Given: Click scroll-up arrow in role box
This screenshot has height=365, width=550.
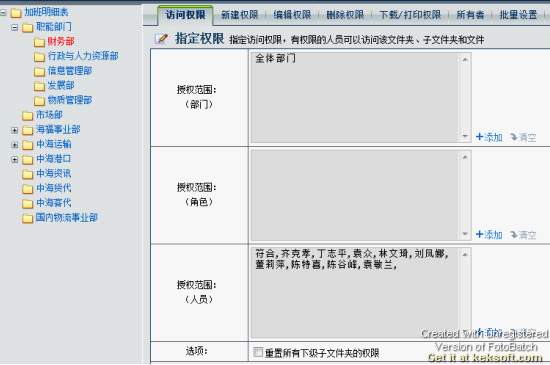Looking at the screenshot, I should 464,157.
